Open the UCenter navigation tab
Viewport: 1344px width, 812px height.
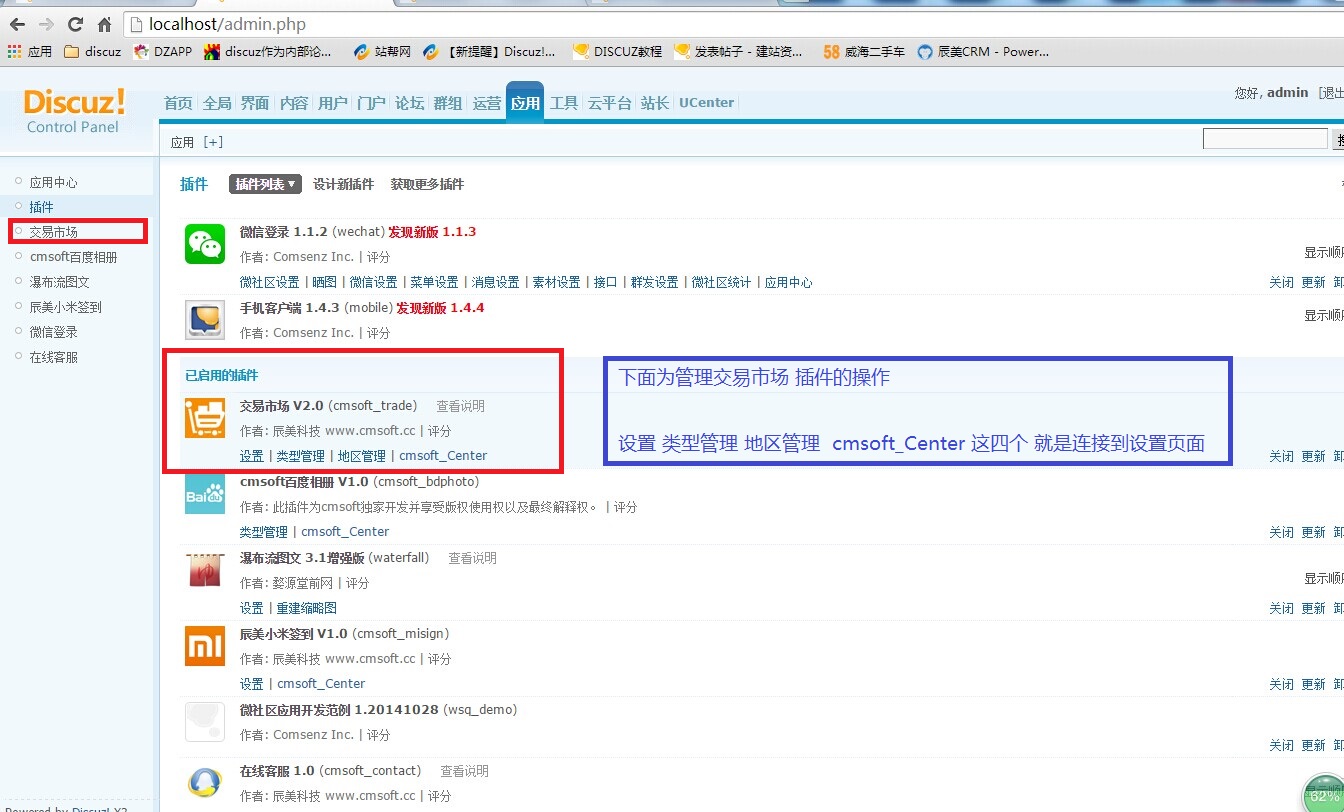tap(706, 103)
